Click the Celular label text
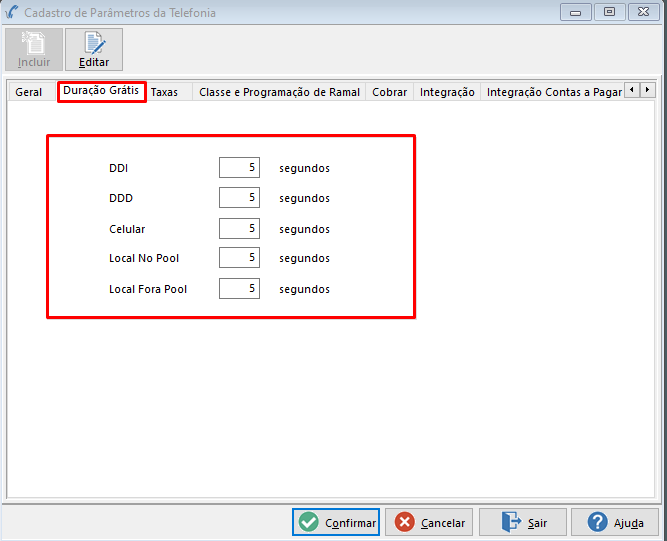667x541 pixels. coord(127,229)
